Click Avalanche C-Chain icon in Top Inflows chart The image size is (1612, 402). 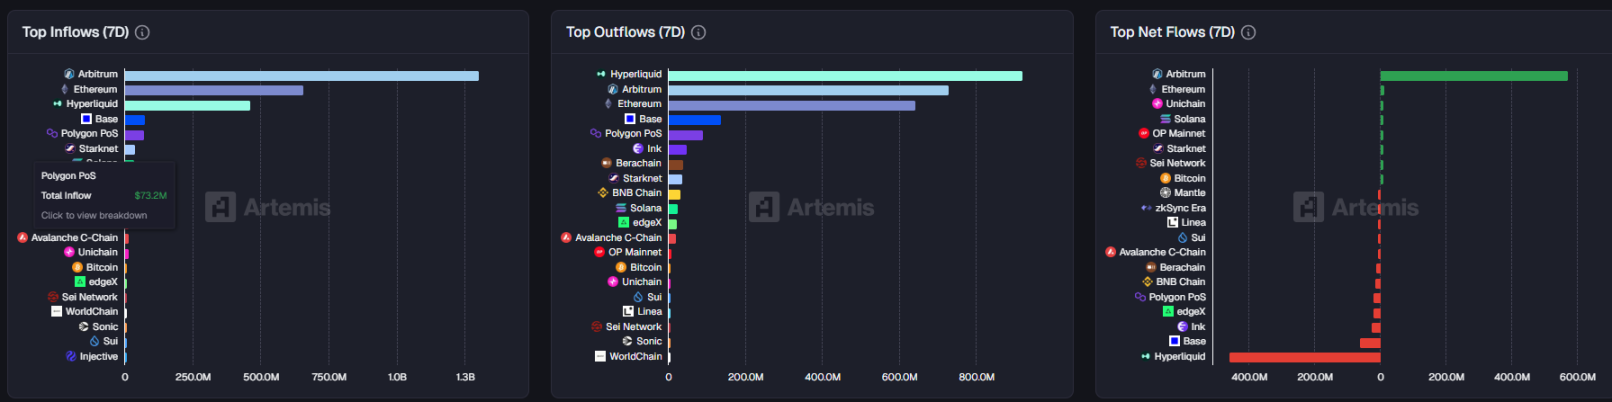pyautogui.click(x=22, y=238)
